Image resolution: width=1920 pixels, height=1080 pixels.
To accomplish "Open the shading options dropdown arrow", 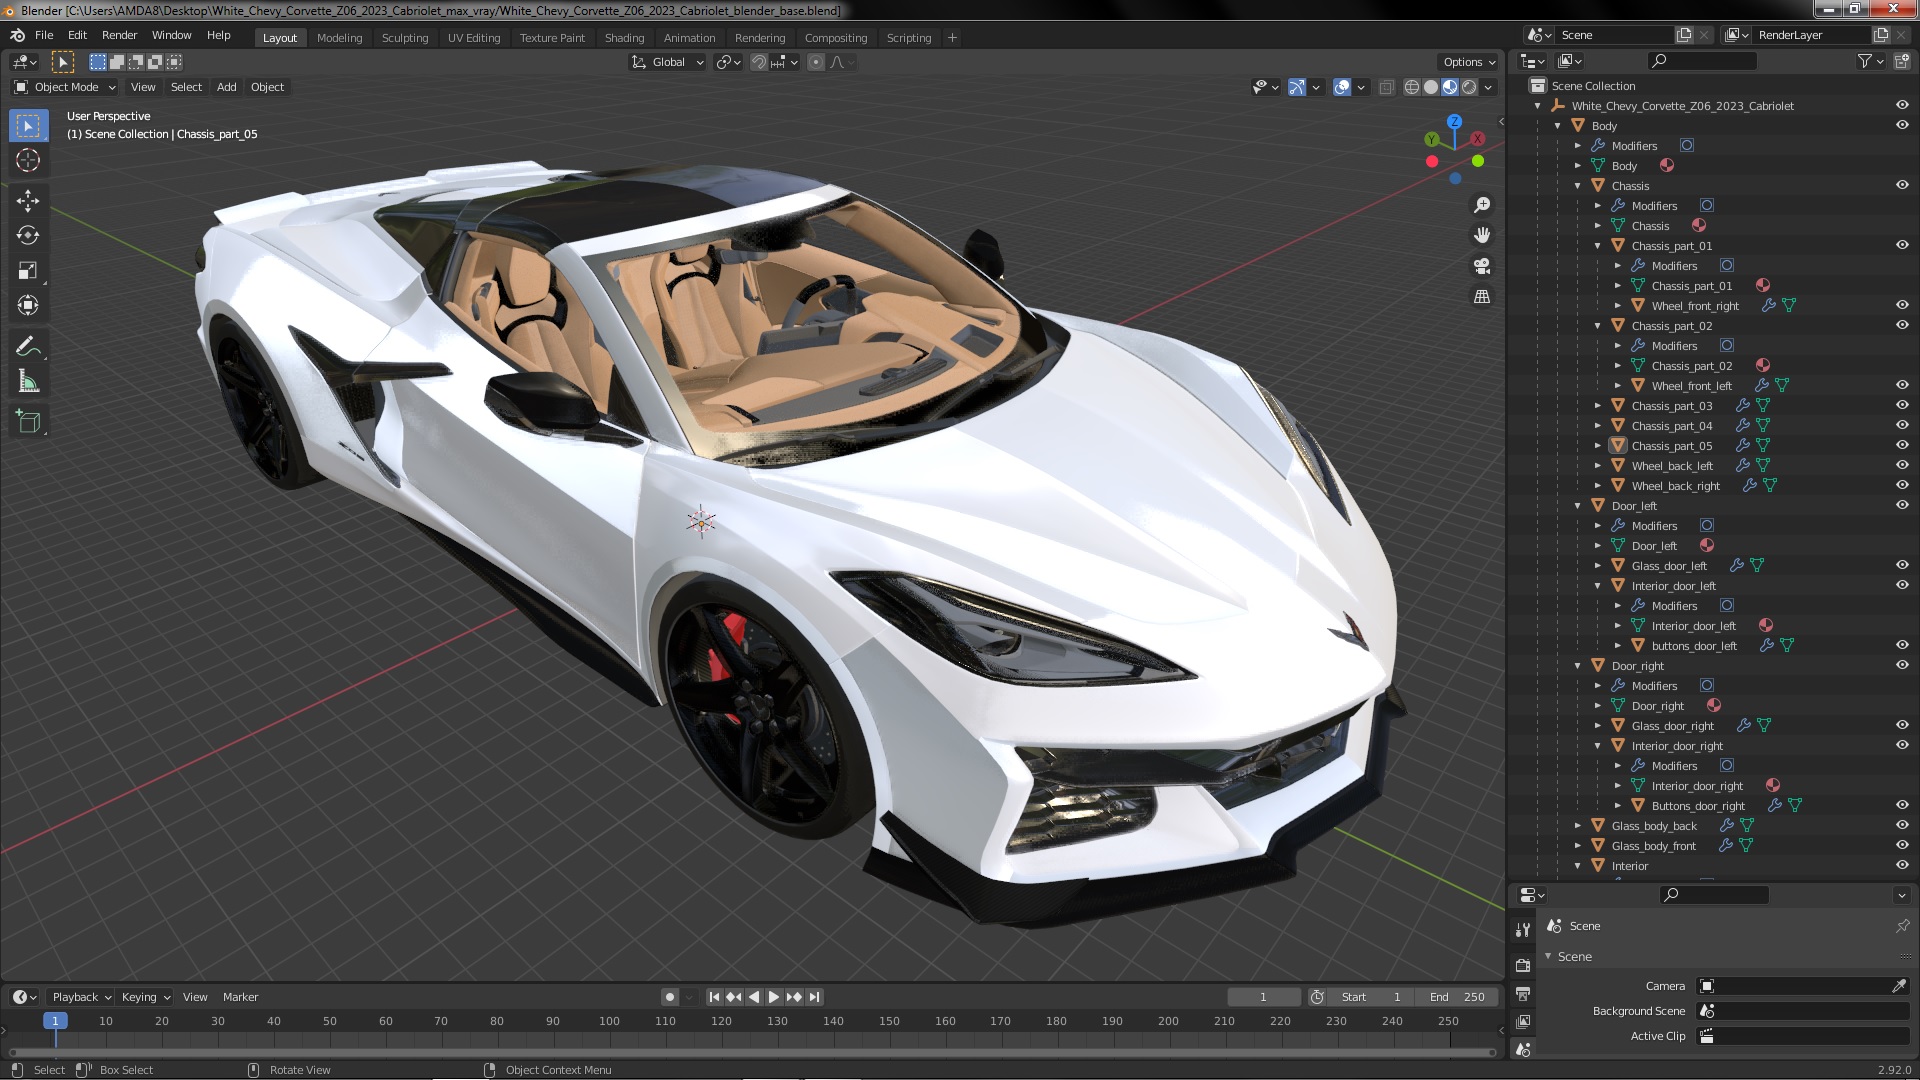I will pos(1488,87).
